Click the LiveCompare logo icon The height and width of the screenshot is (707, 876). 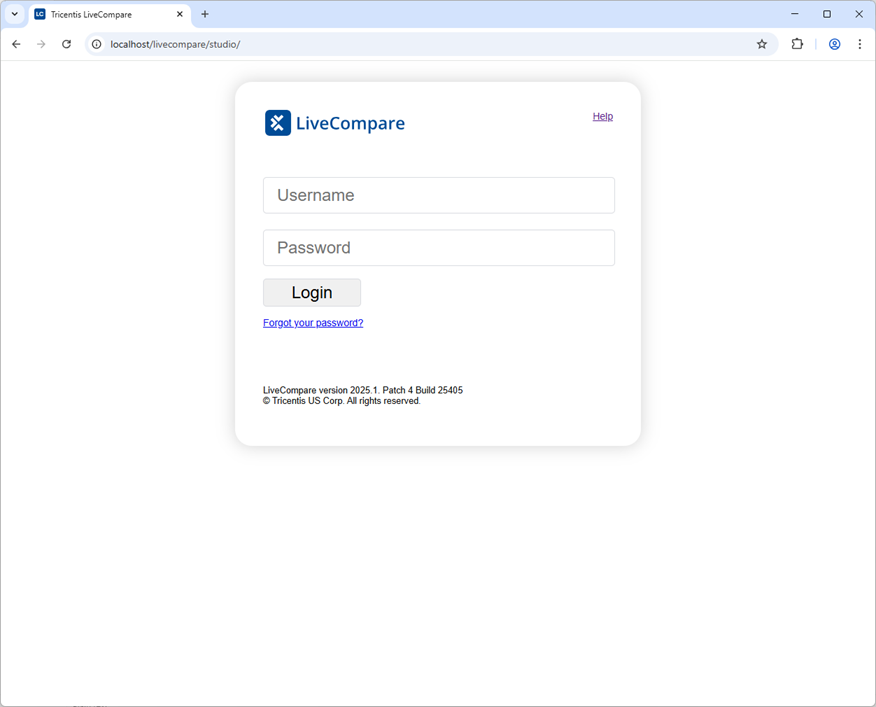[x=277, y=122]
